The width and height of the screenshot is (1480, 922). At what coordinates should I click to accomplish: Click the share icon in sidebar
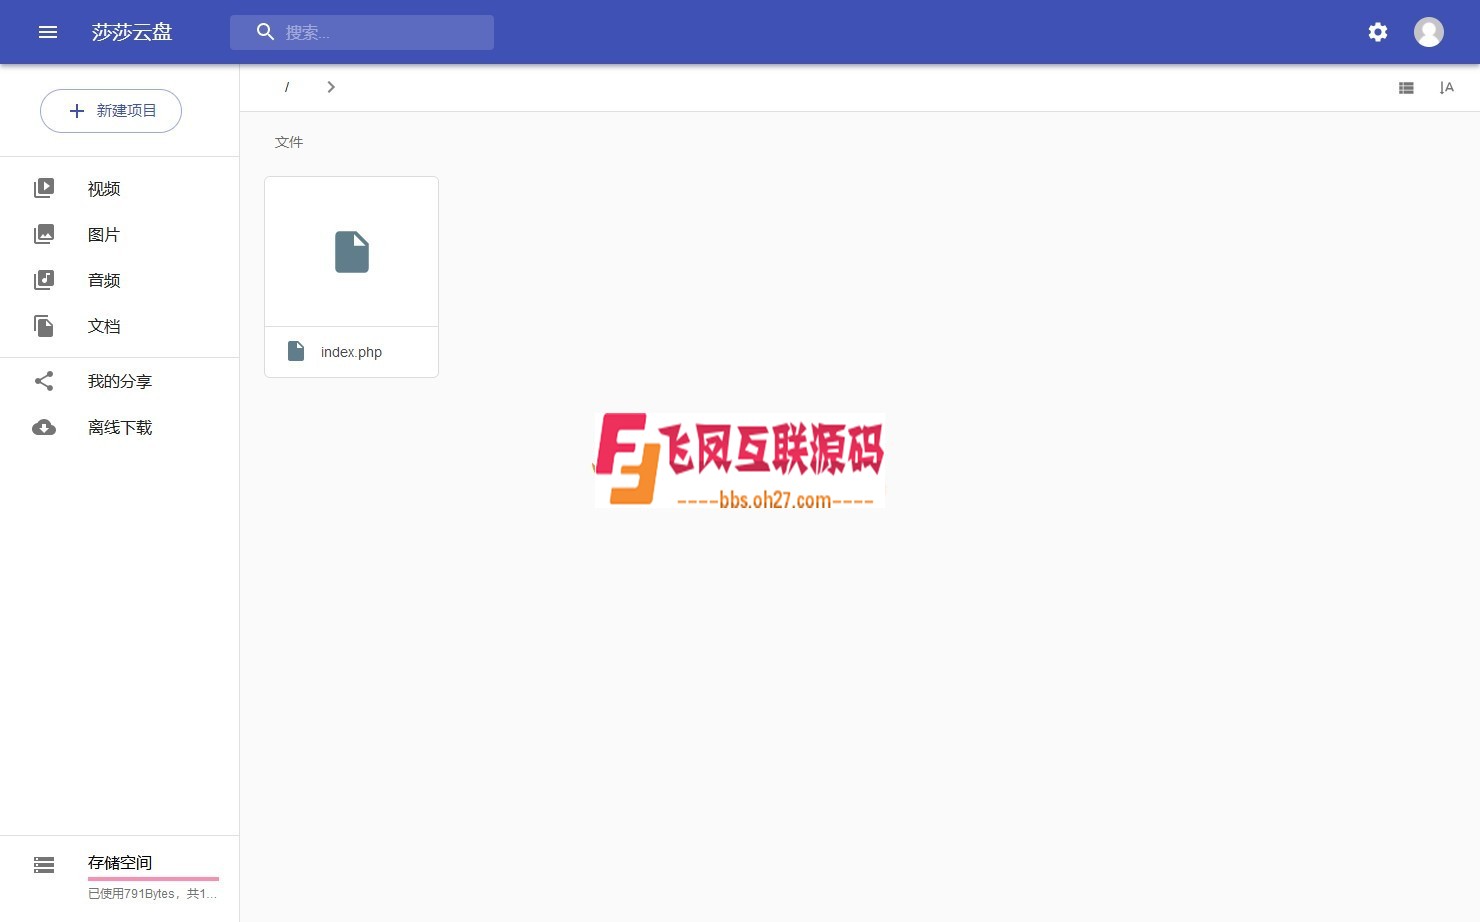coord(44,381)
